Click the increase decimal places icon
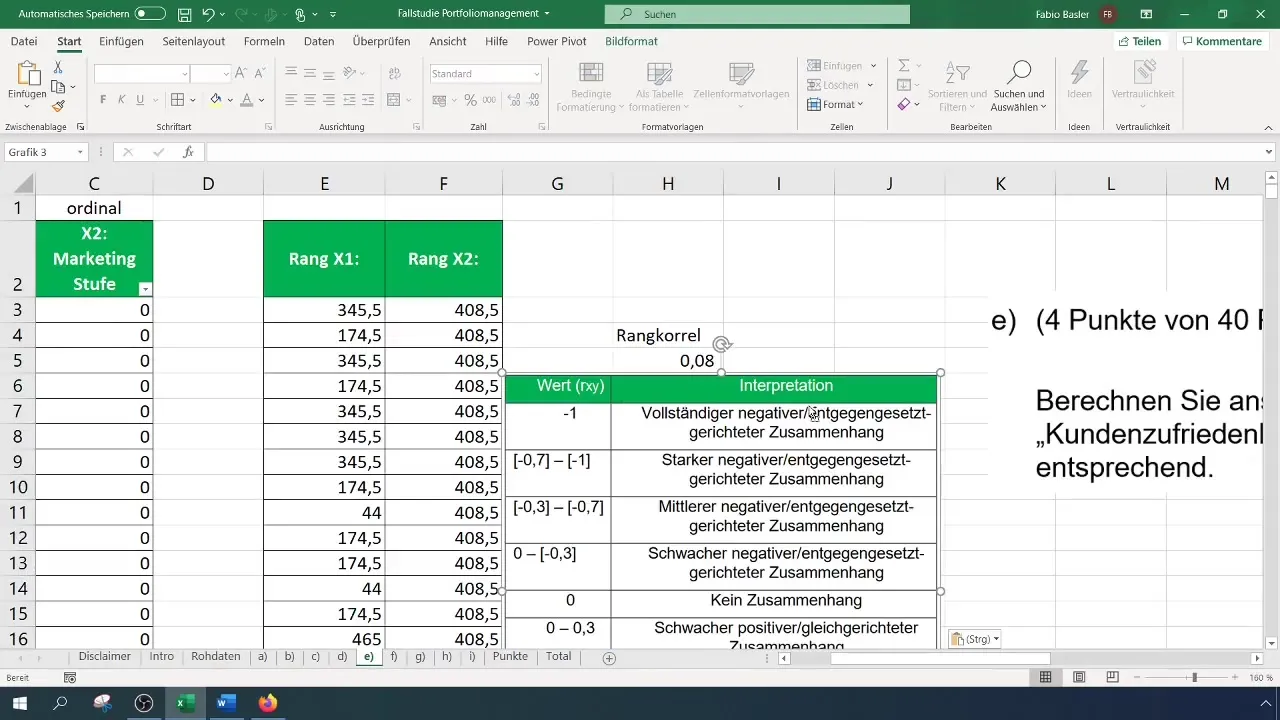Screen dimensions: 1280x720 coord(515,100)
